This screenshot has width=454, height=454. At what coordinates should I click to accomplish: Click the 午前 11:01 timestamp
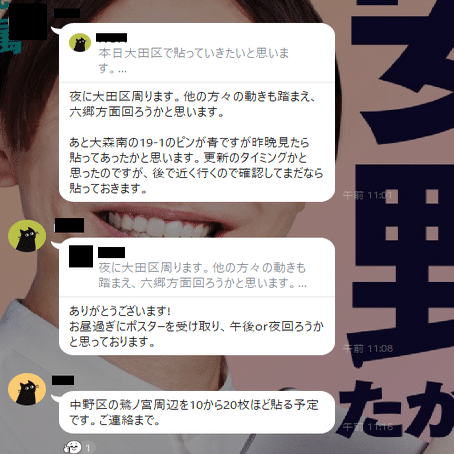[x=368, y=195]
